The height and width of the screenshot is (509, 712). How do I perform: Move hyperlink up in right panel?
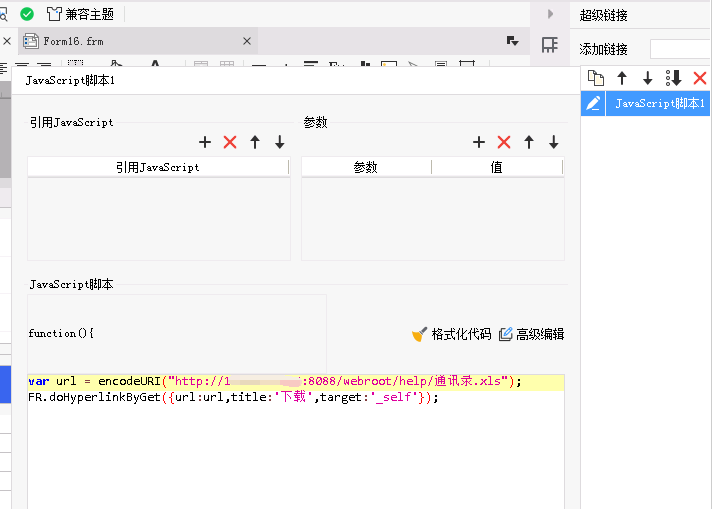622,78
